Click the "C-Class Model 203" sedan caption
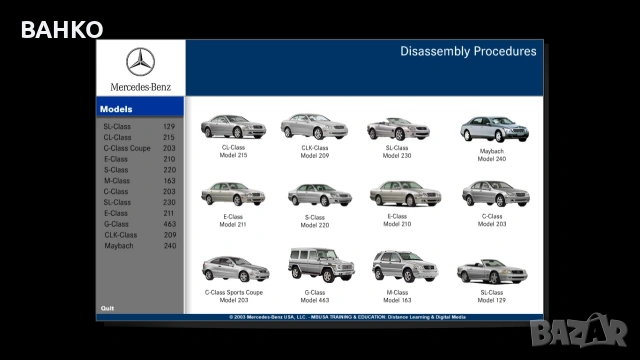 point(492,220)
